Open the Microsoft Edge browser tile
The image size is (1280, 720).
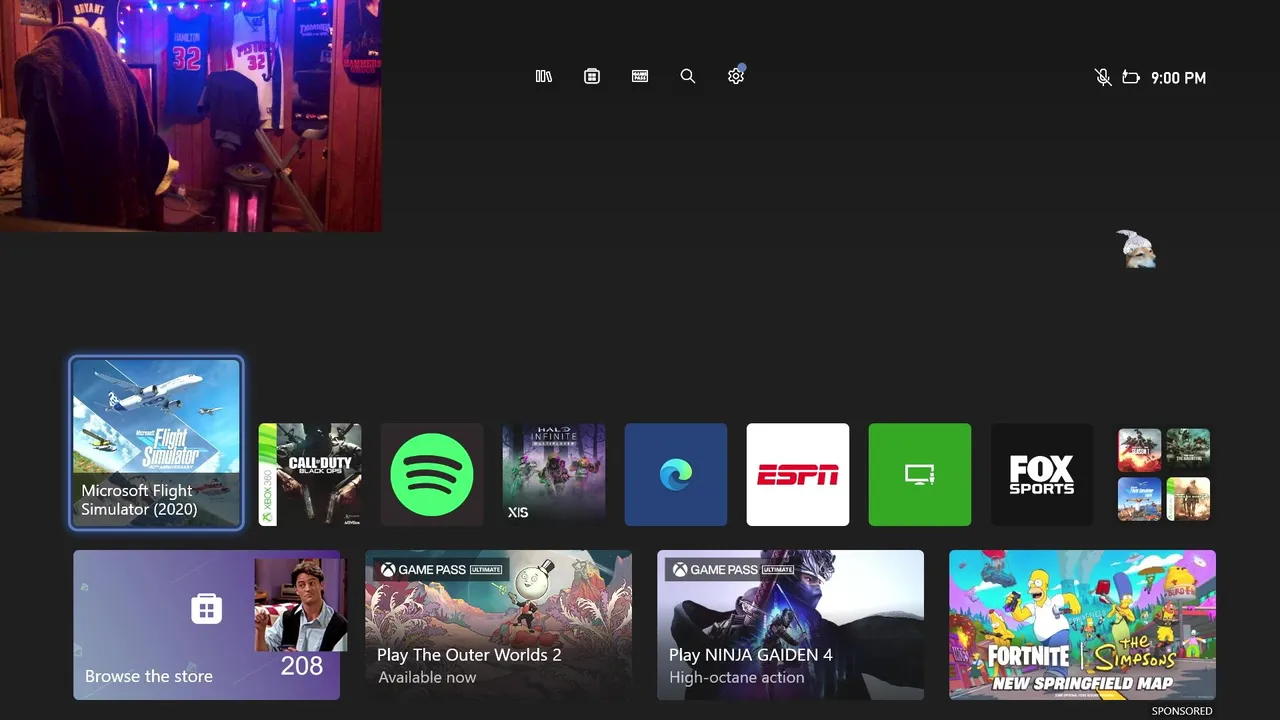(x=676, y=474)
